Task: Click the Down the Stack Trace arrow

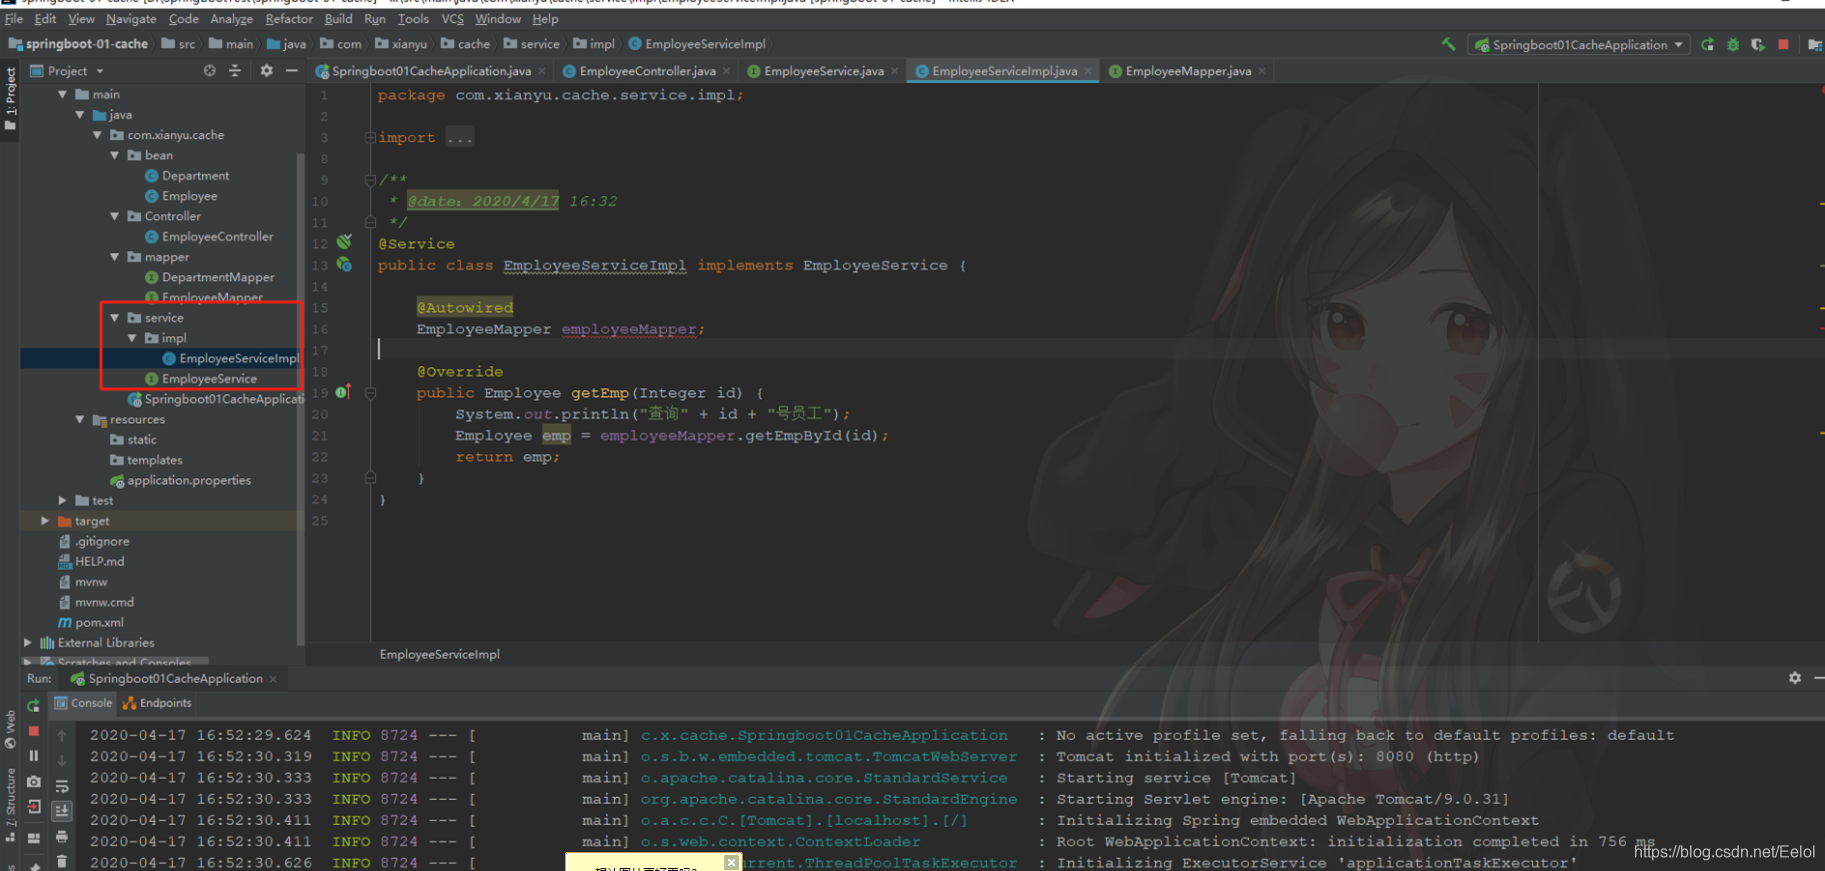Action: coord(62,760)
